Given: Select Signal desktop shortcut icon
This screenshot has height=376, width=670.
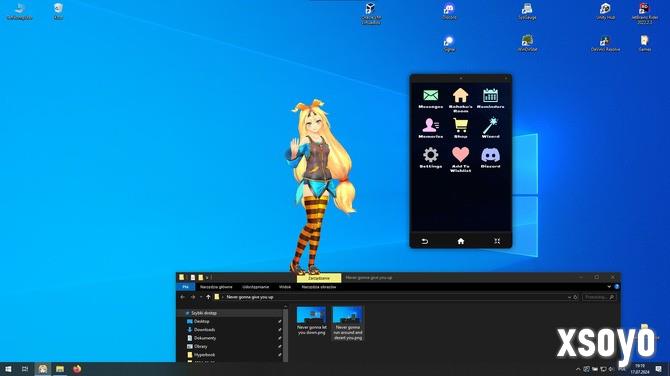Looking at the screenshot, I should (x=449, y=44).
